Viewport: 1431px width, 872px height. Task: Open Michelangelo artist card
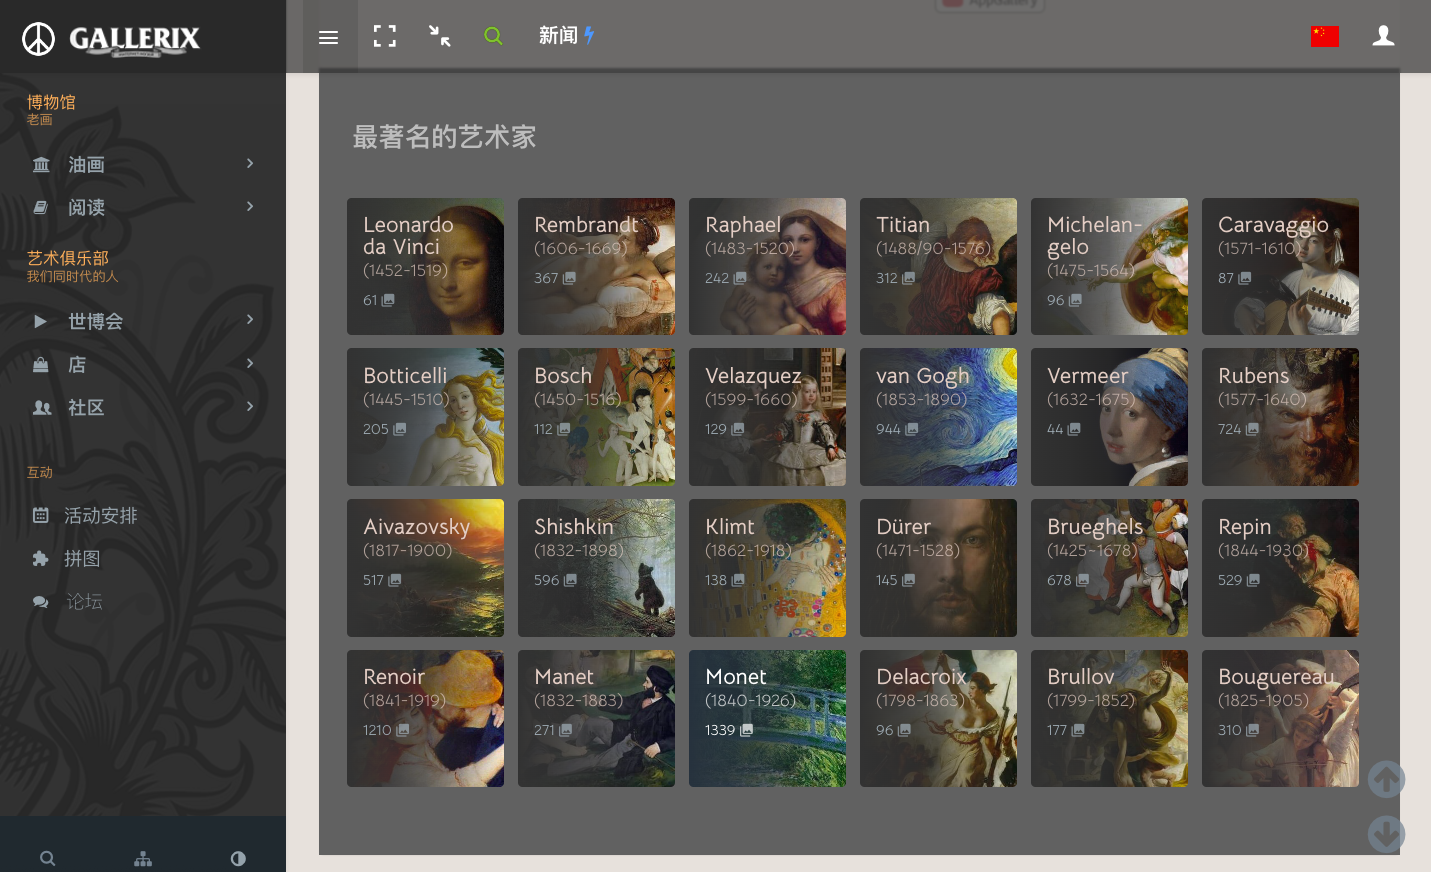coord(1109,266)
